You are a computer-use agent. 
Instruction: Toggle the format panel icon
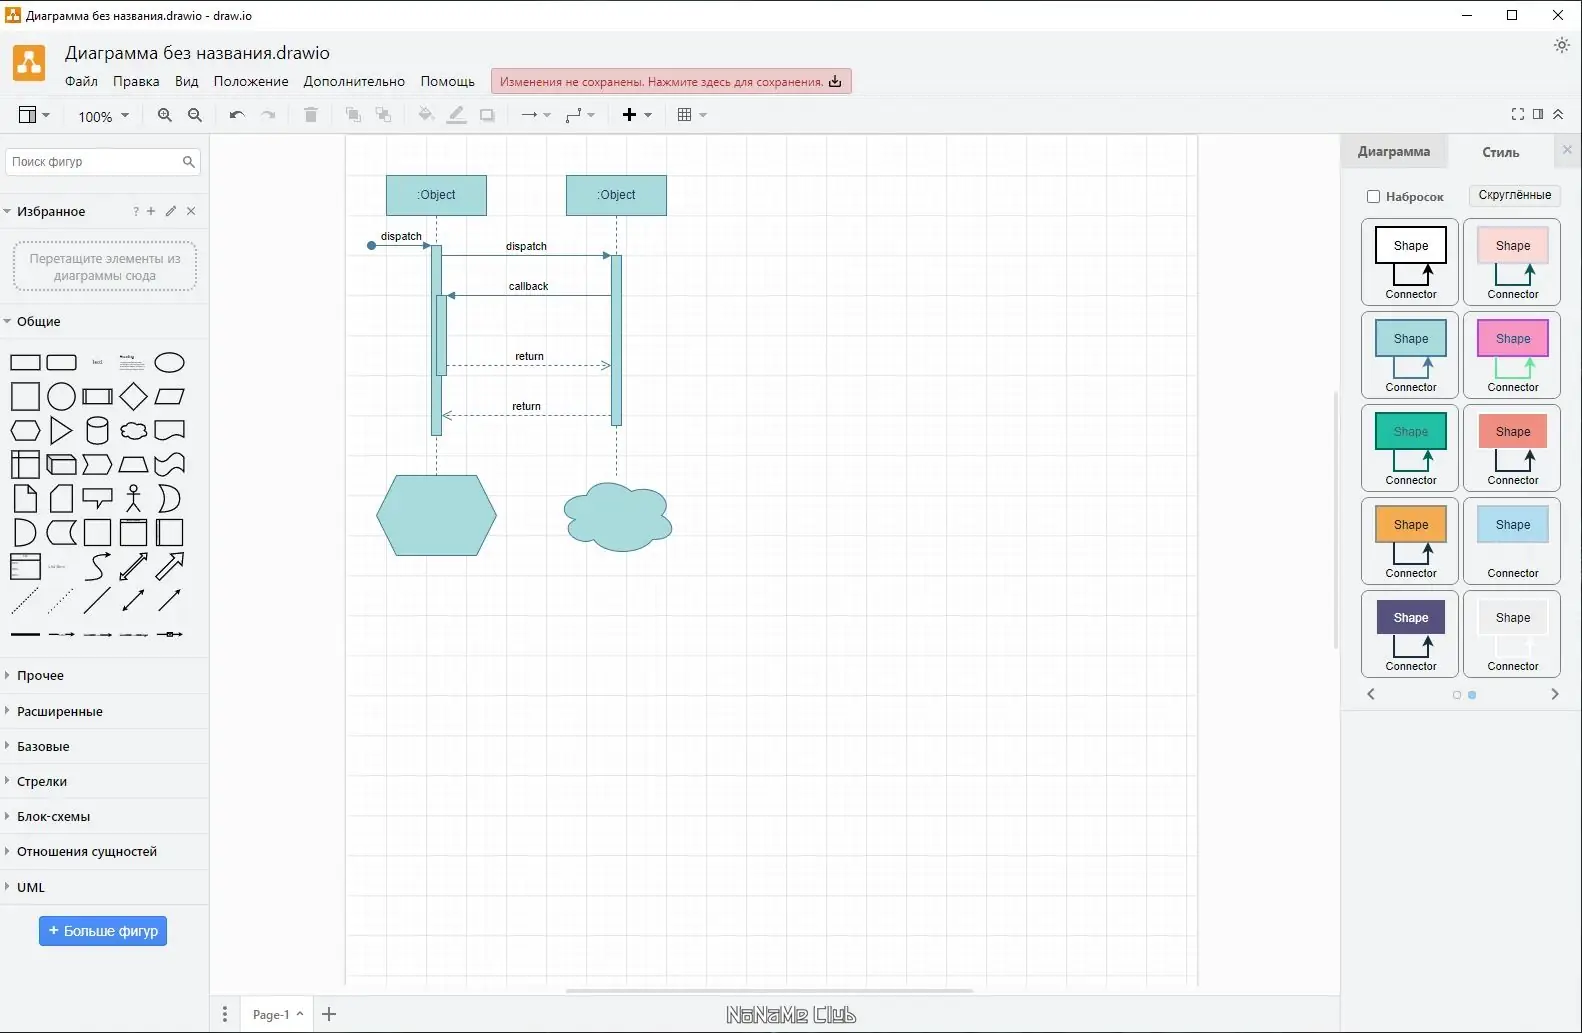1538,114
